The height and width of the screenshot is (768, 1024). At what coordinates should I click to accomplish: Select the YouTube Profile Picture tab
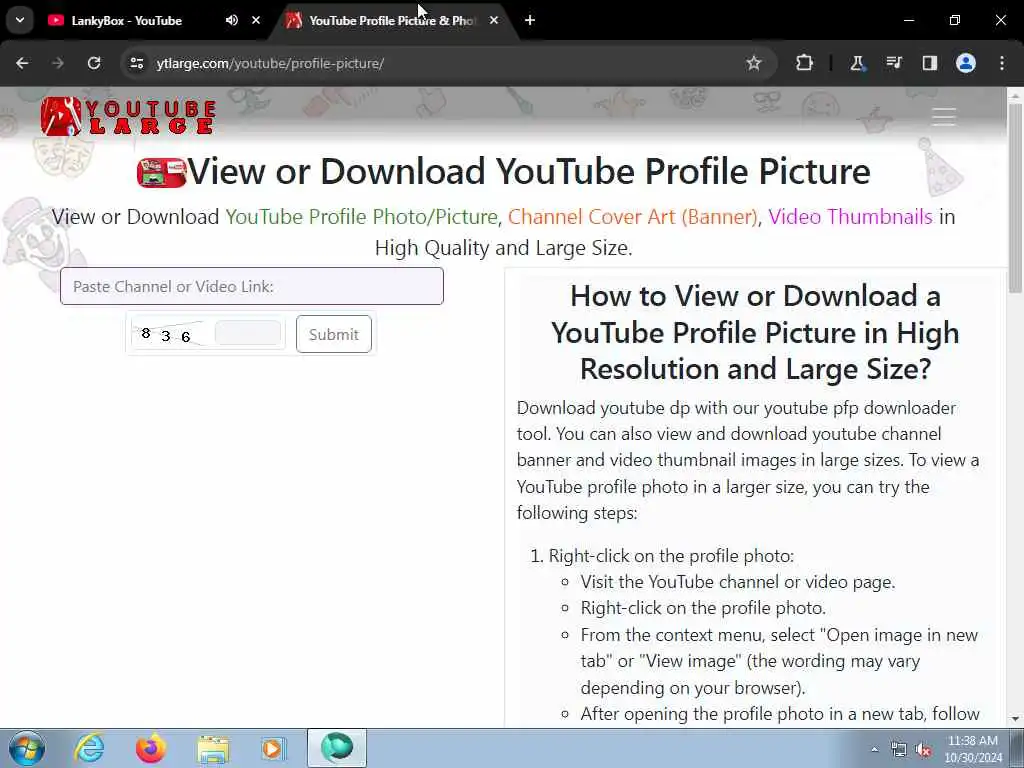pyautogui.click(x=392, y=20)
